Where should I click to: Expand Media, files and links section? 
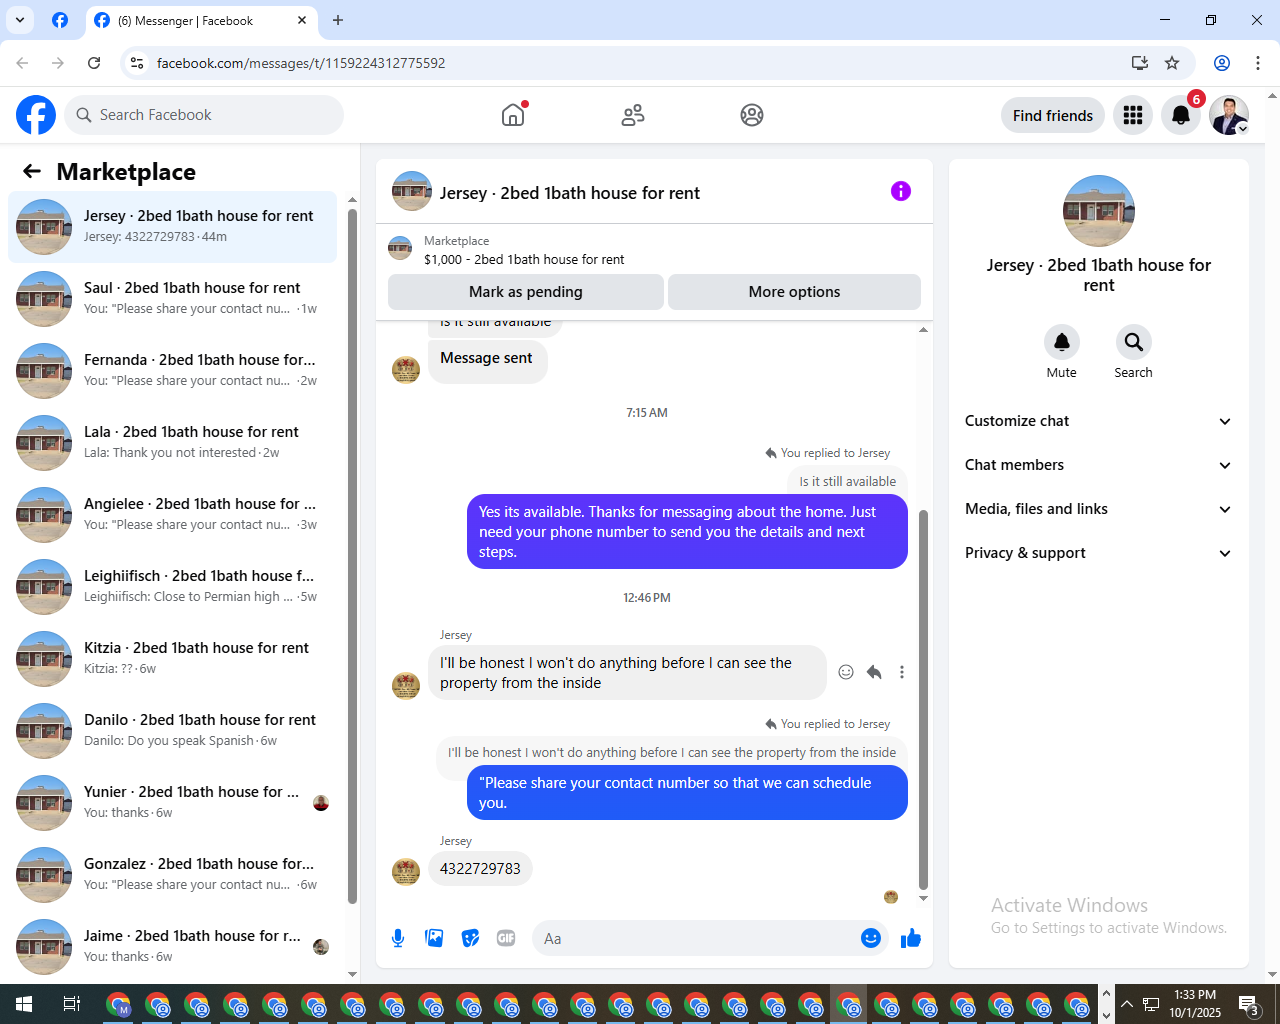[x=1098, y=509]
